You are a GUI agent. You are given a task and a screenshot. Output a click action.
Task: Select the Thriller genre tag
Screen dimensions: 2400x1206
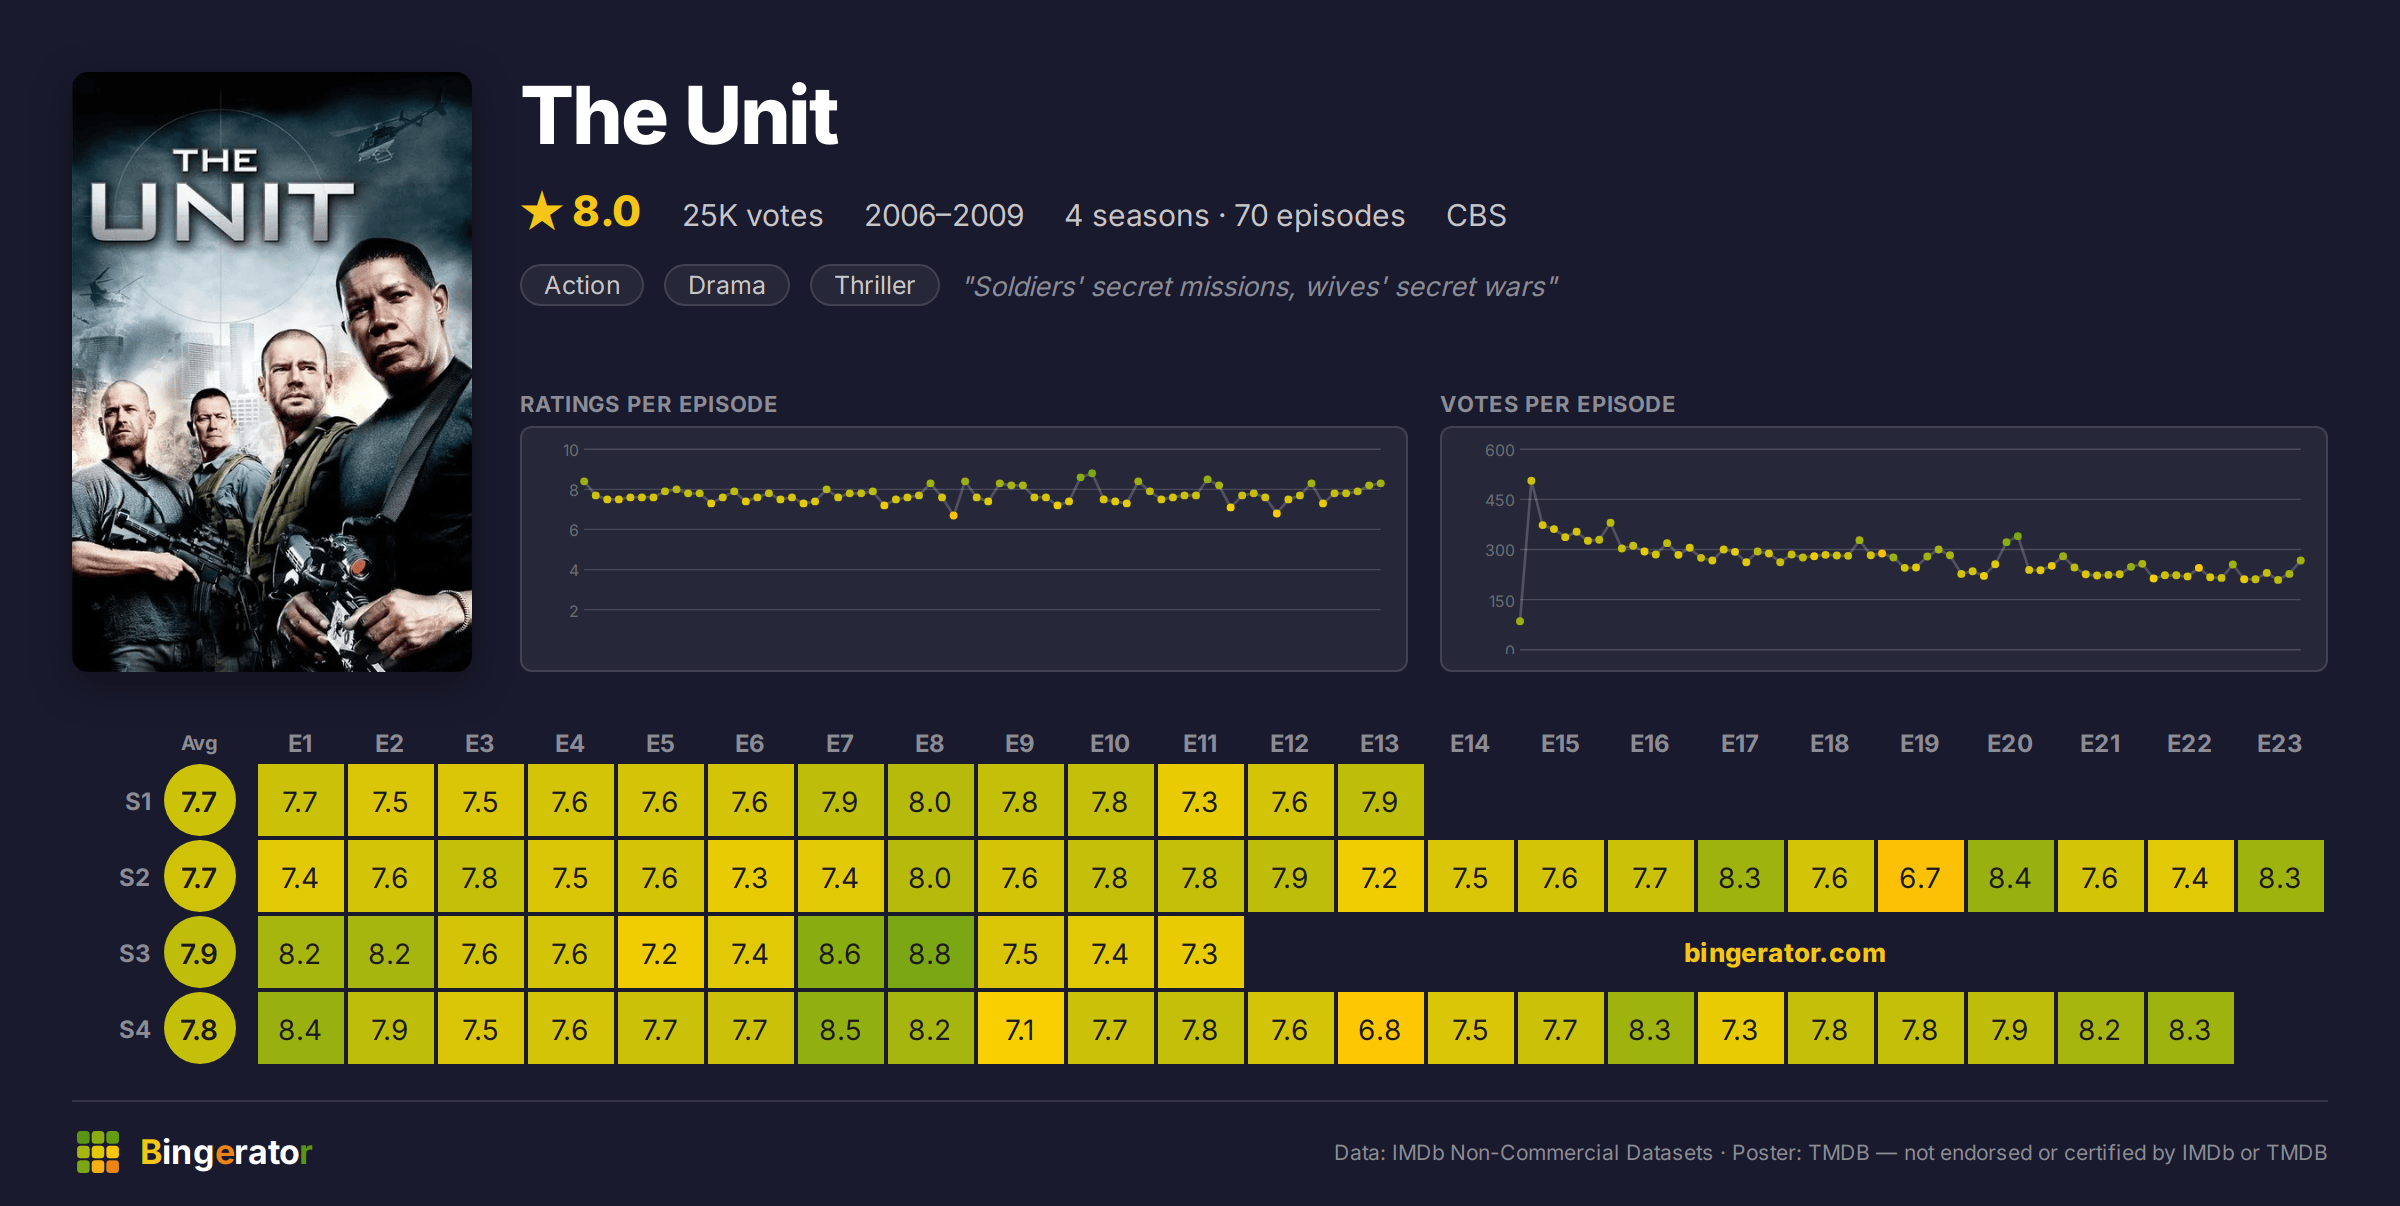click(x=875, y=285)
